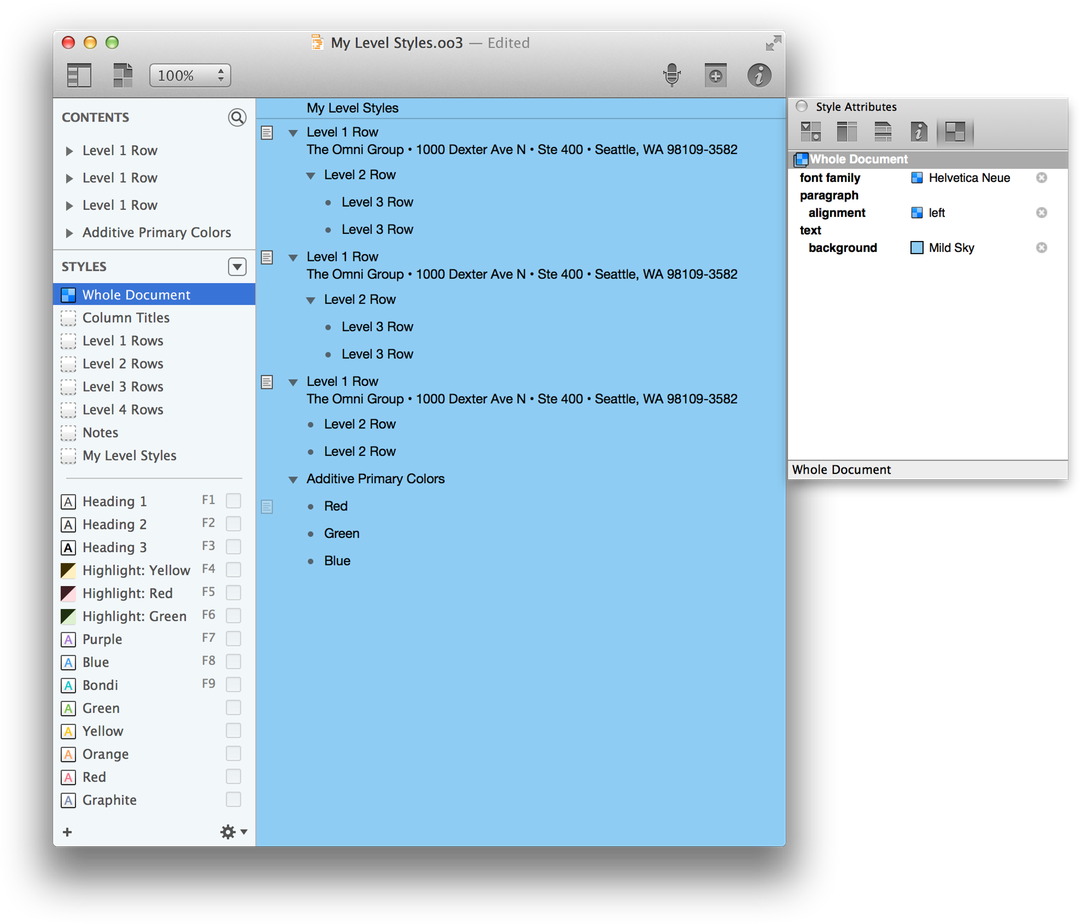Collapse the first Level 1 Row in outline

[x=293, y=133]
